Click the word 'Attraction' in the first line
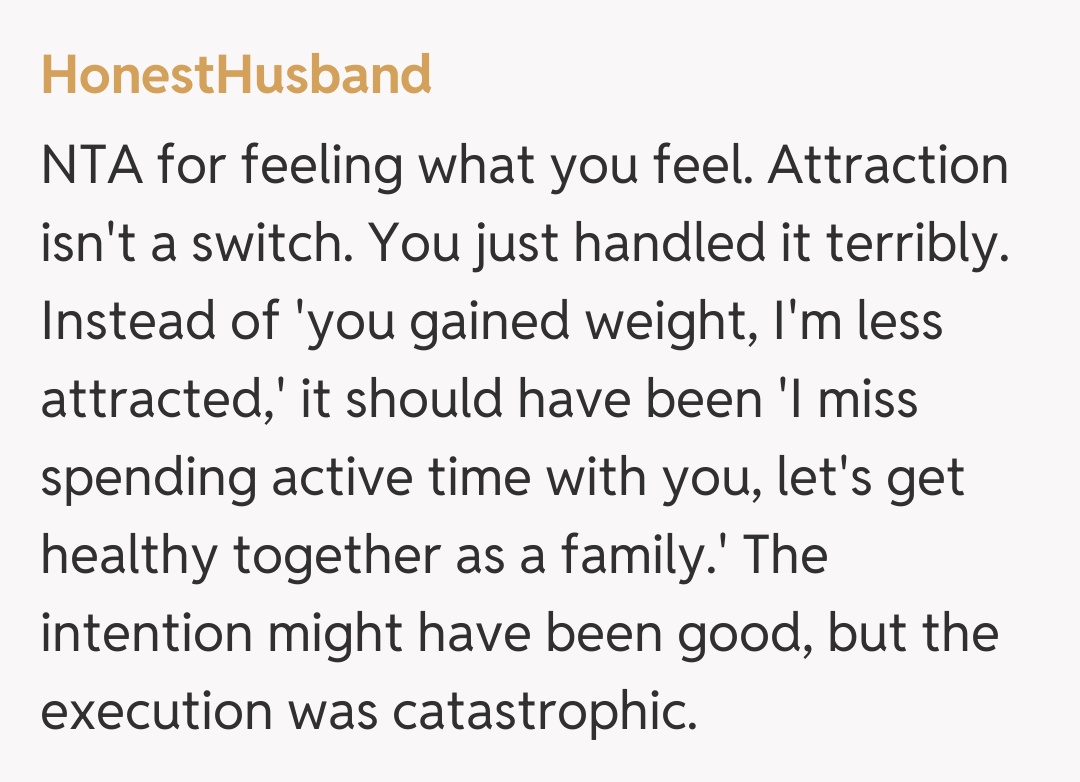1080x782 pixels. tap(888, 166)
